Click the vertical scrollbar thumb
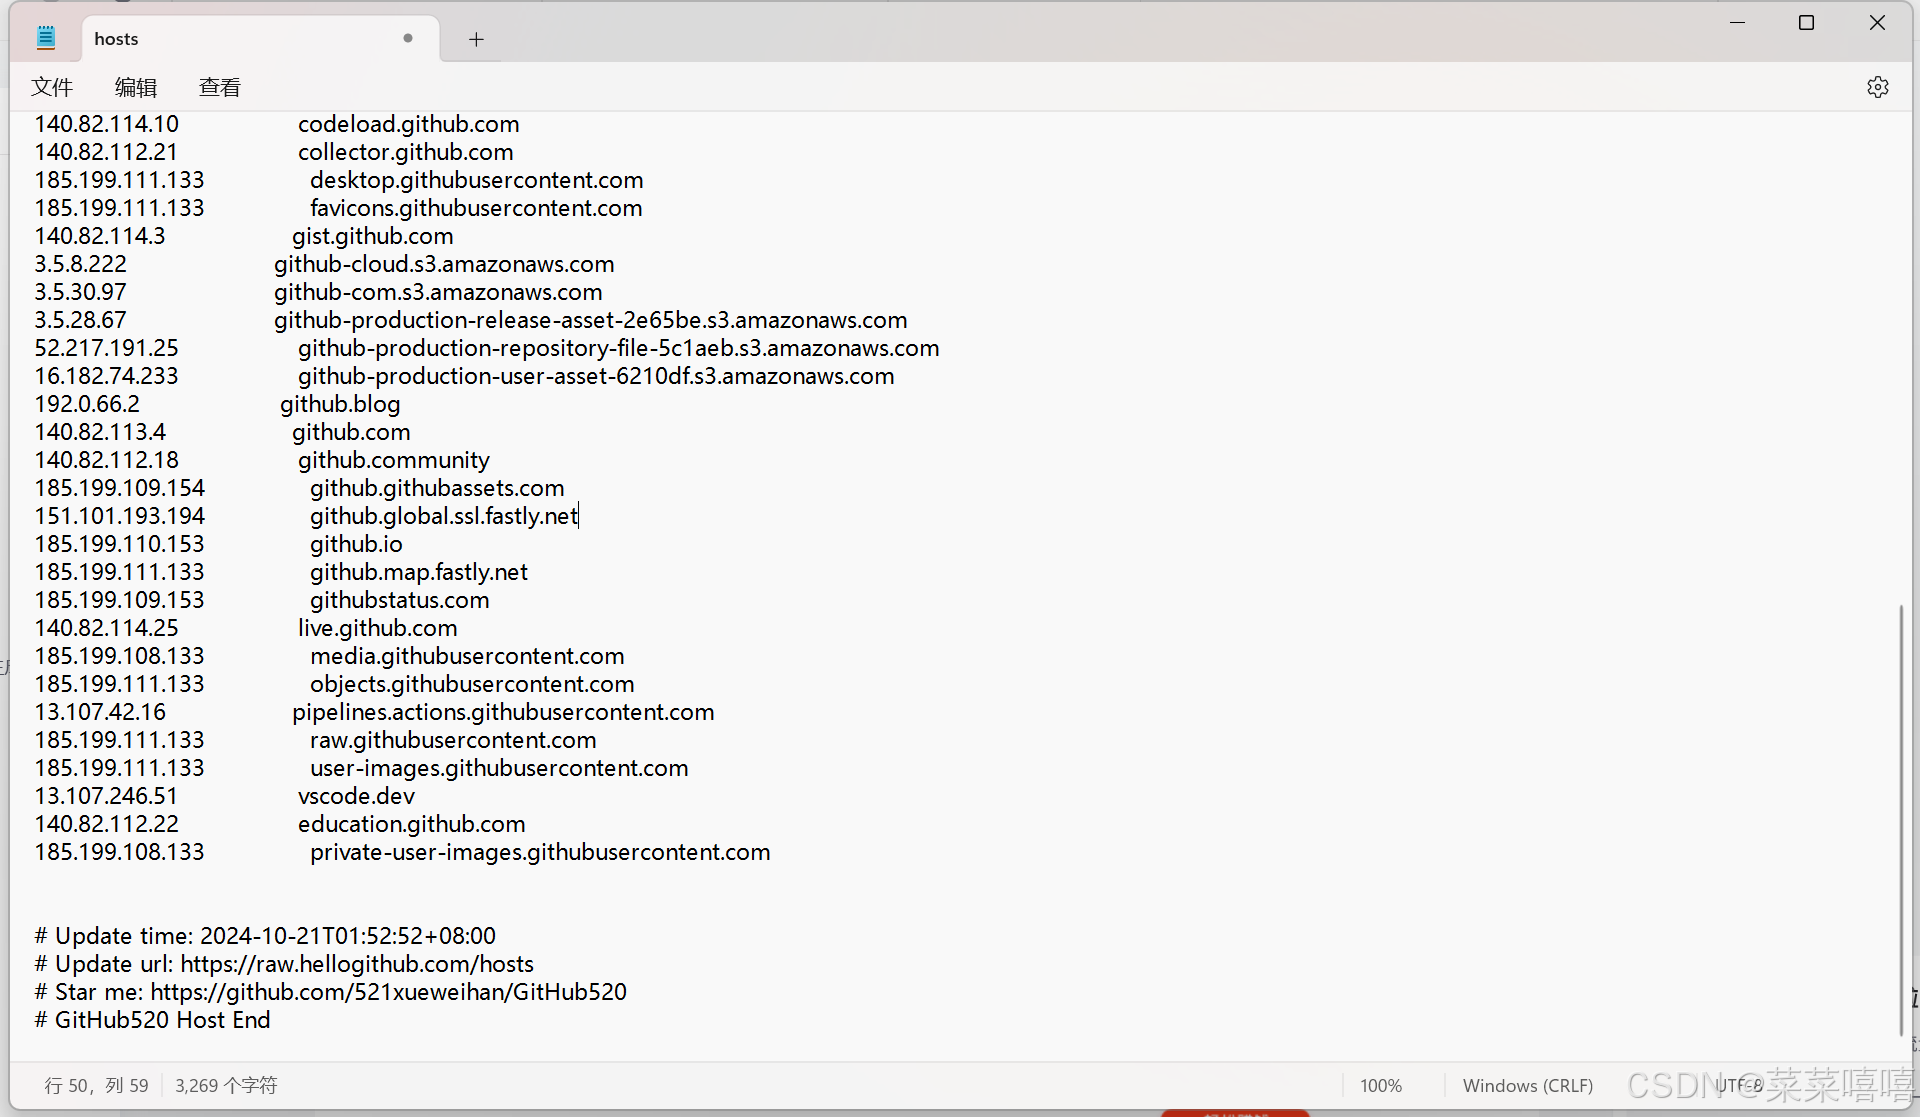 coord(1900,820)
